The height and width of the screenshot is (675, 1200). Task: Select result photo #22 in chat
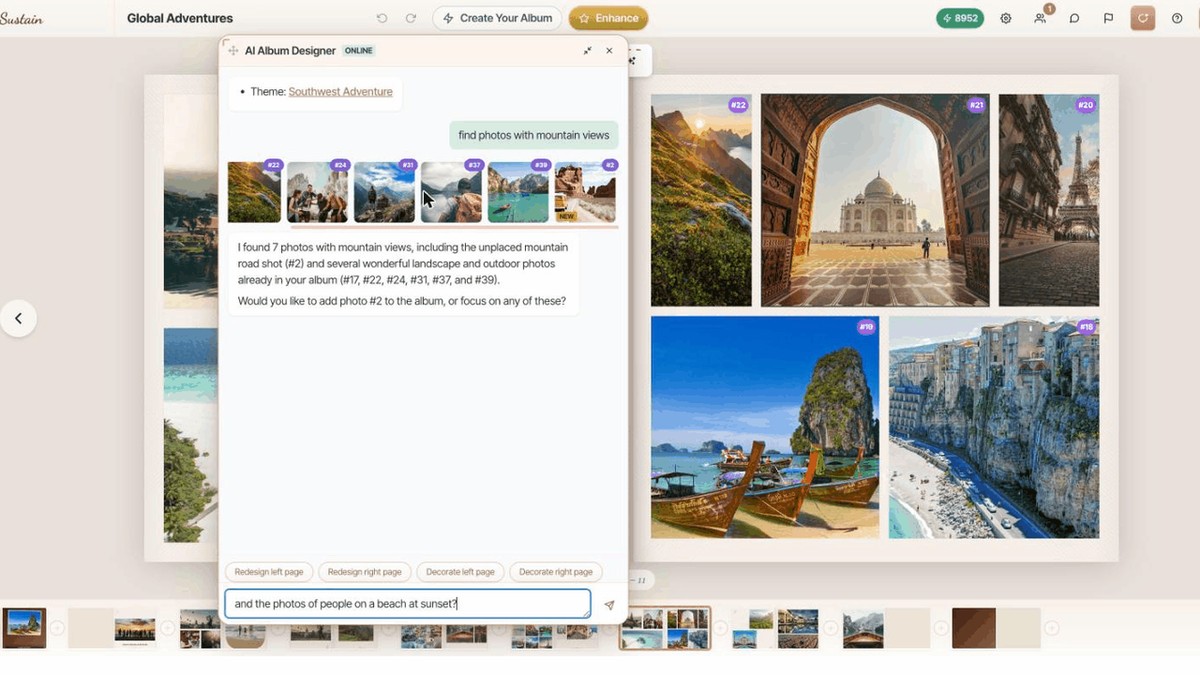click(x=254, y=192)
